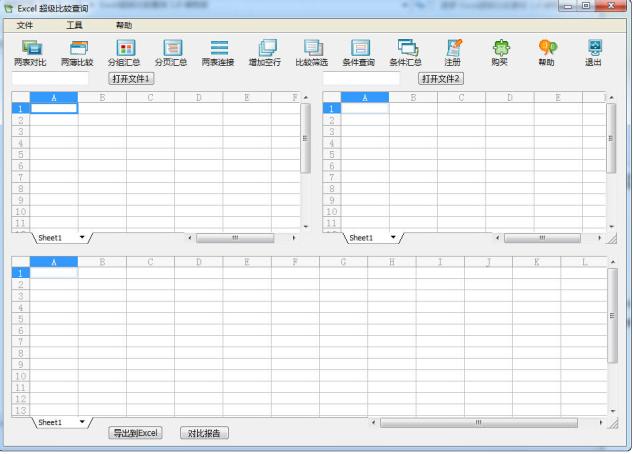Screen dimensions: 633x454
Task: Click the 打开文件1 button
Action: 131,79
